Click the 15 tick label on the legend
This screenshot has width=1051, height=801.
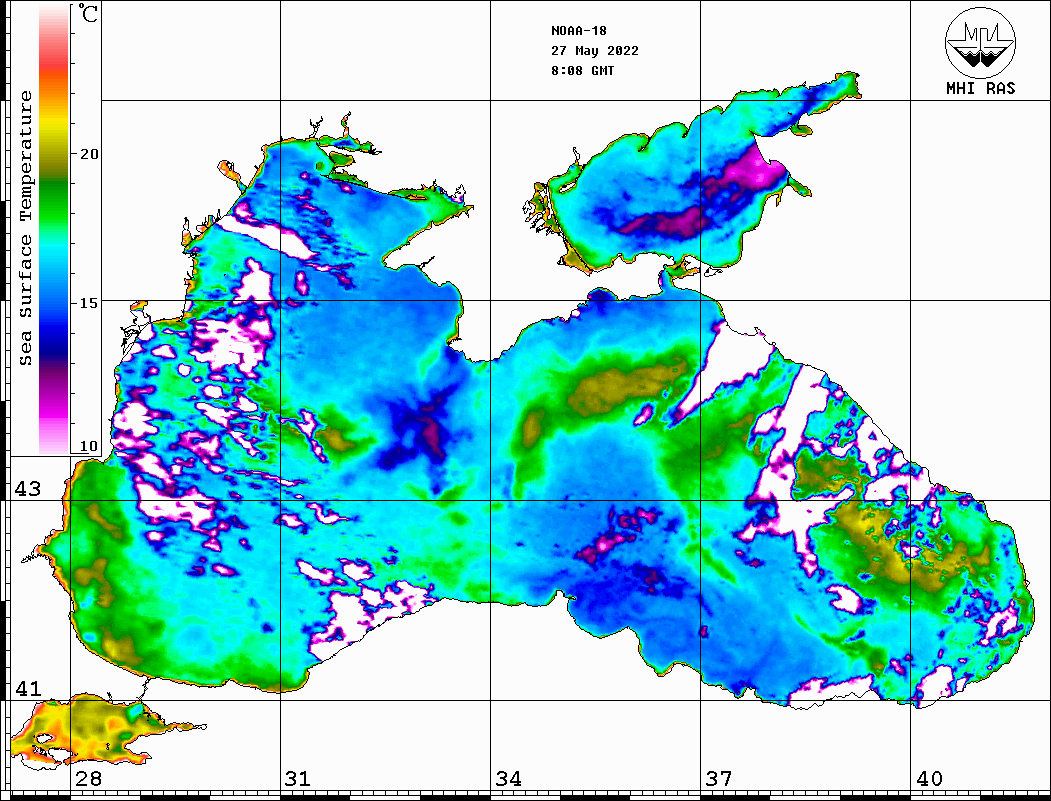[88, 303]
